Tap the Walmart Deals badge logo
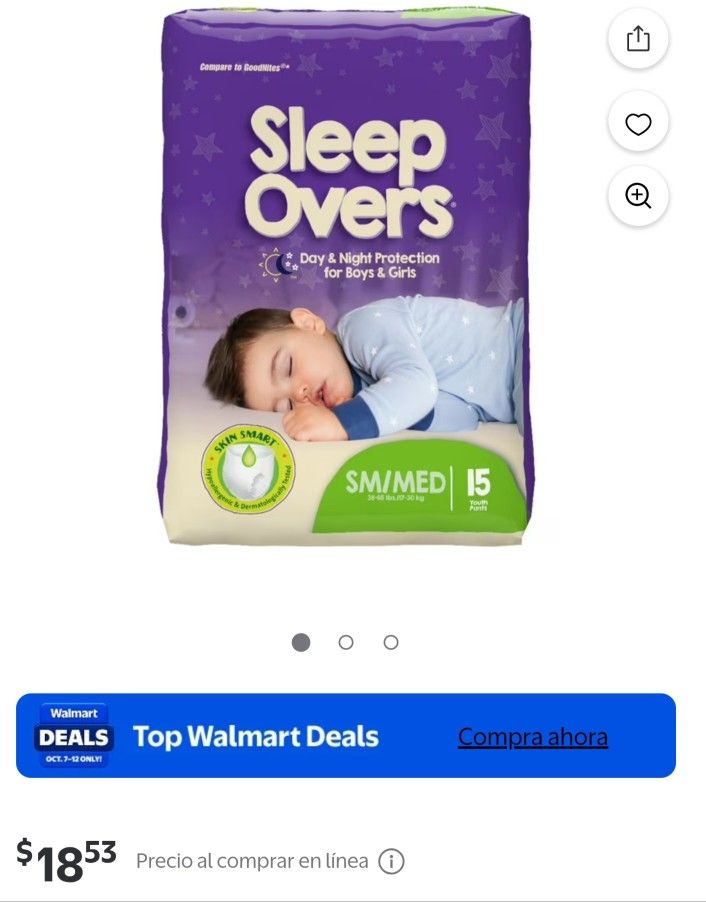 pos(74,735)
